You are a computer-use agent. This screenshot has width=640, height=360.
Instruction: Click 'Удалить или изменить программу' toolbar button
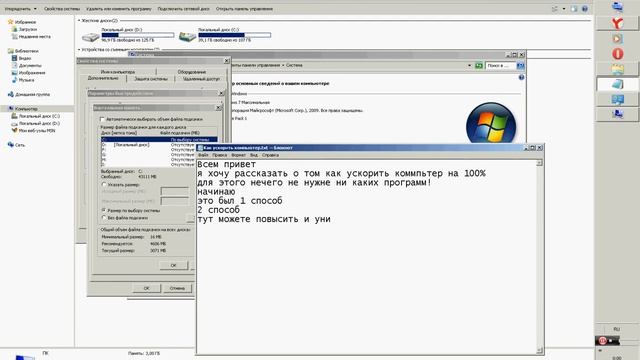click(x=118, y=9)
